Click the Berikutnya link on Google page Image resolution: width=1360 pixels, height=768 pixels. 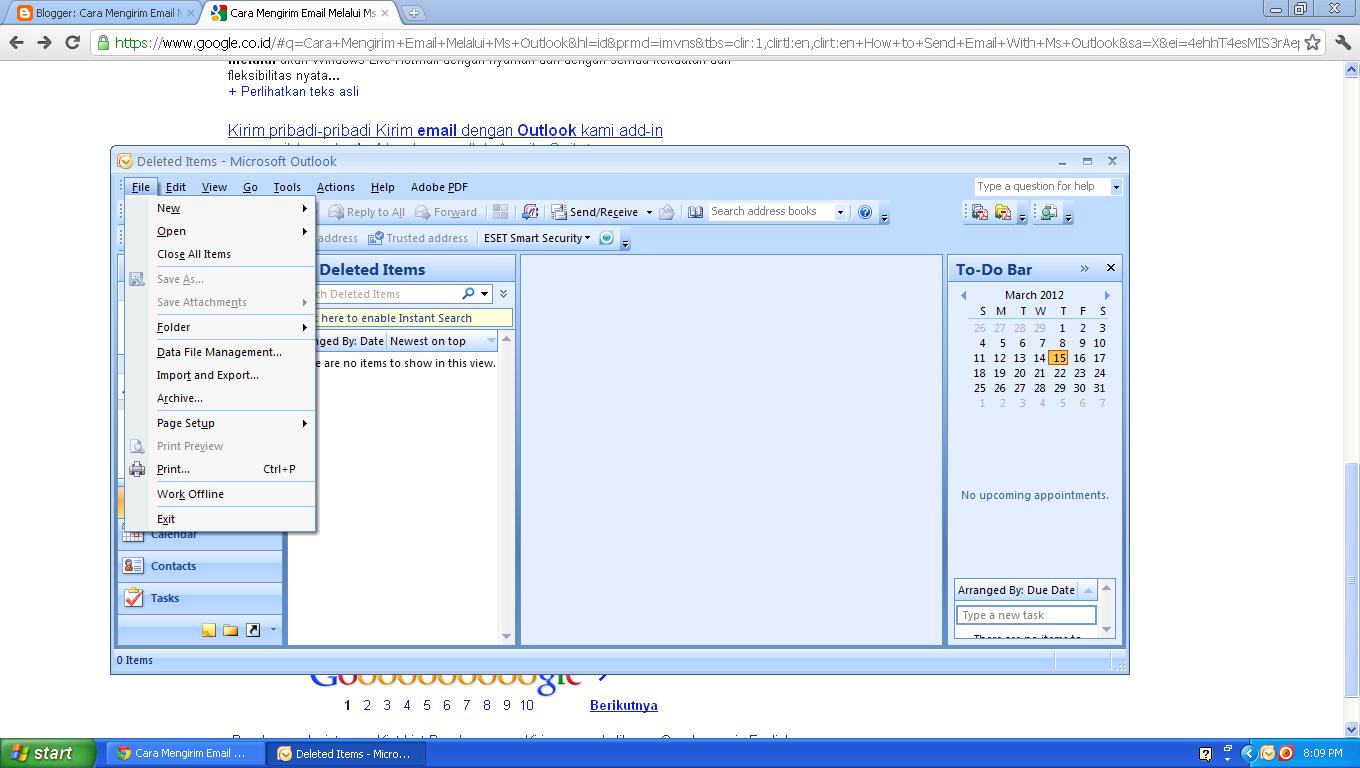pyautogui.click(x=624, y=705)
